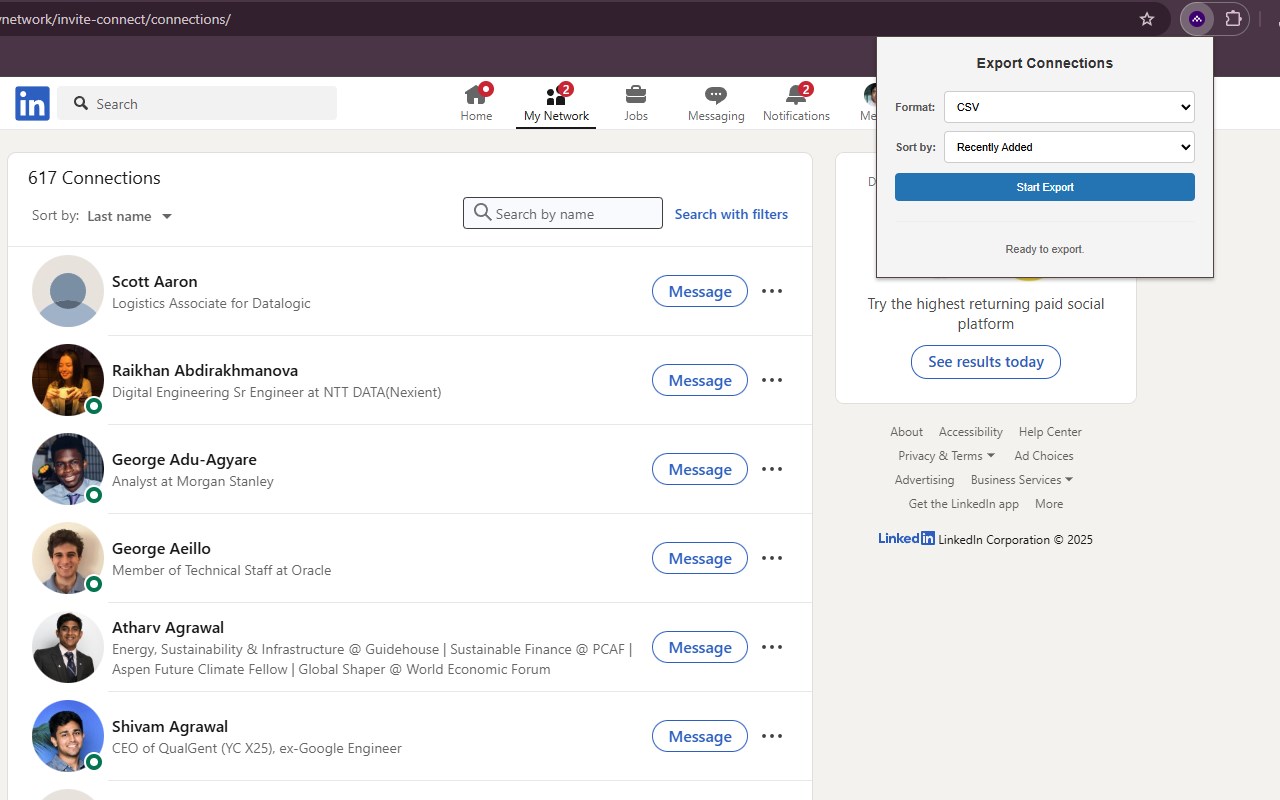Message Shivam Agrawal
The height and width of the screenshot is (800, 1280).
pos(700,736)
